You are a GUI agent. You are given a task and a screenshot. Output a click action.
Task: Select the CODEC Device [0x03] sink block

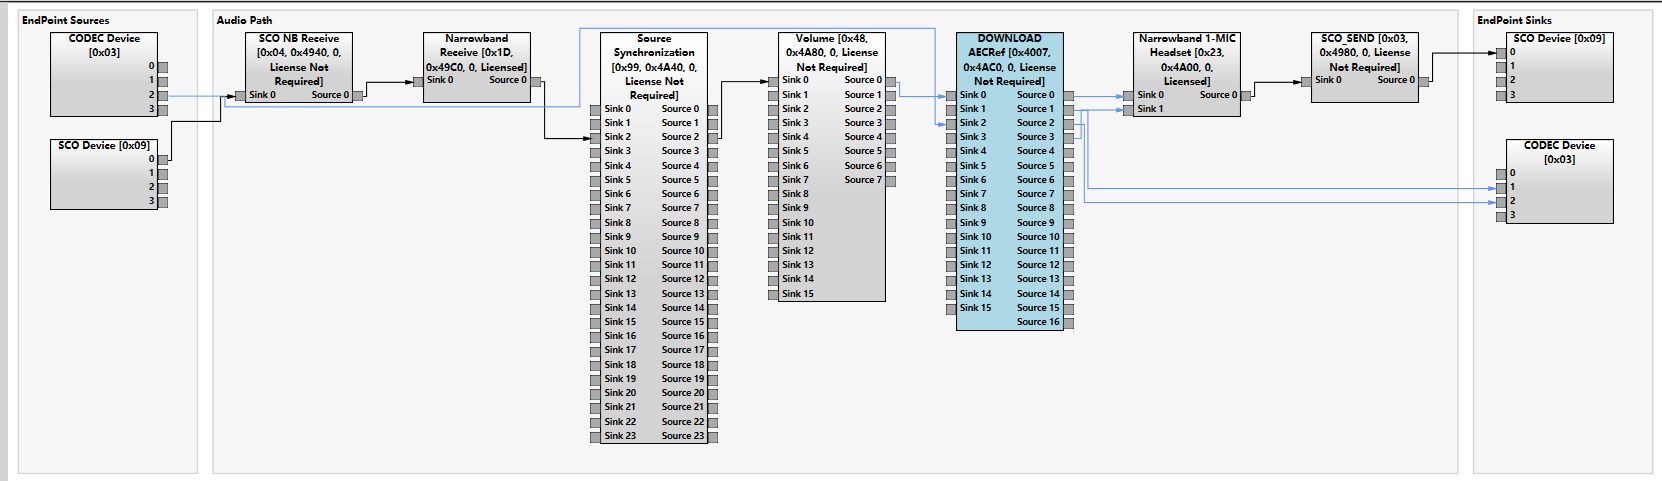click(x=1559, y=181)
